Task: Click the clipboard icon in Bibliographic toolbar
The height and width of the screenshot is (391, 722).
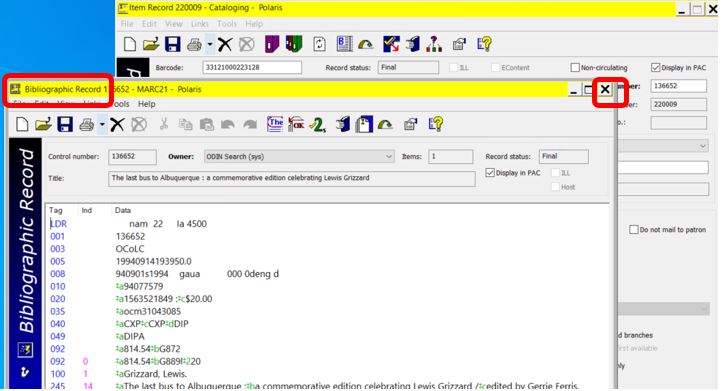Action: click(364, 124)
